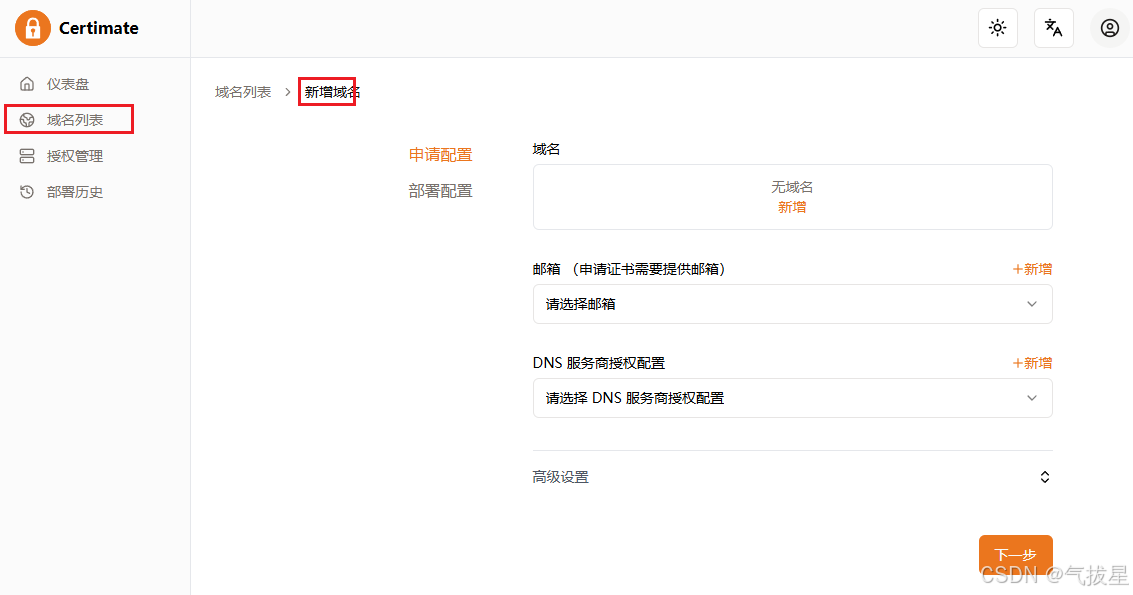The image size is (1133, 595).
Task: Click the 下一步 next button
Action: tap(1015, 555)
